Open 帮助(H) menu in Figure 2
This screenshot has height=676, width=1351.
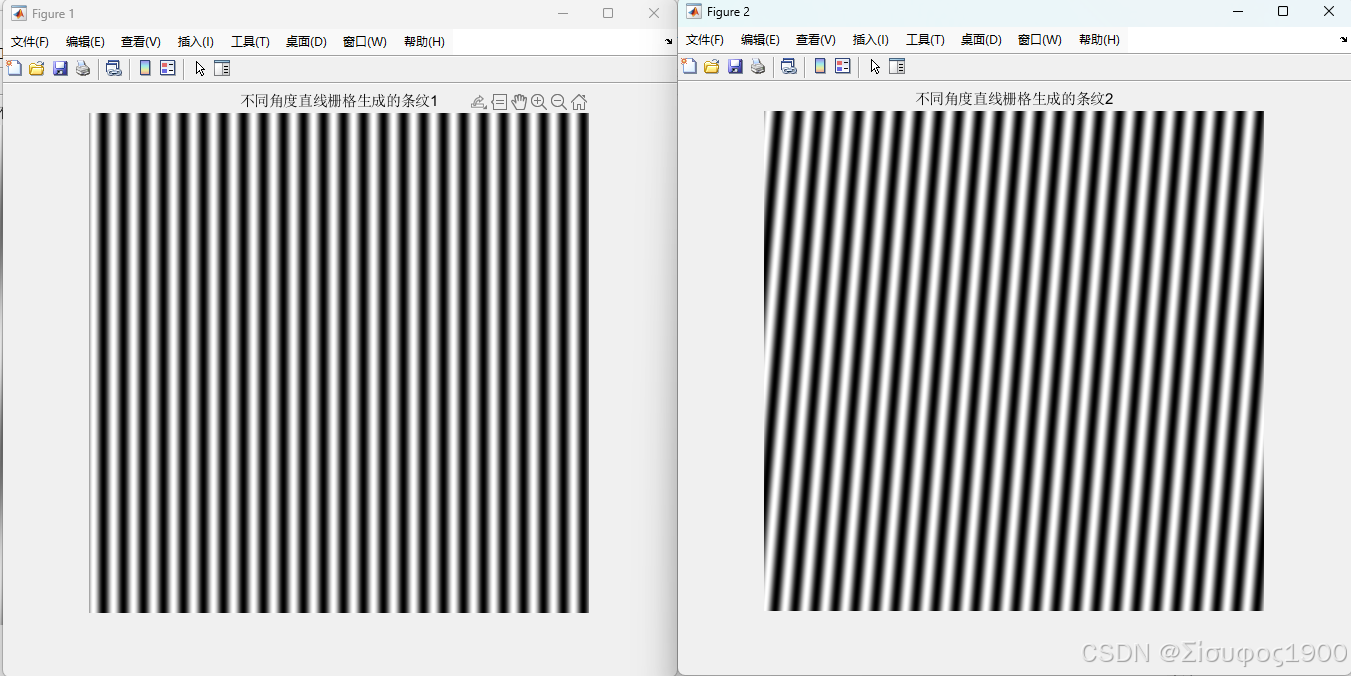point(1099,40)
